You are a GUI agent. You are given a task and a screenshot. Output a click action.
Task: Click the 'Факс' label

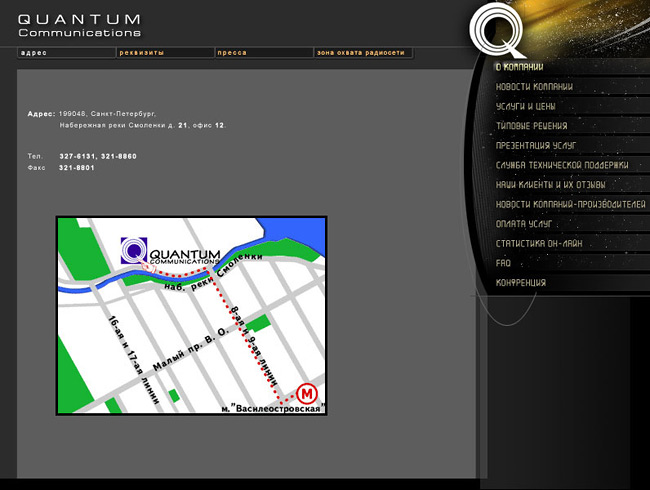click(x=36, y=168)
